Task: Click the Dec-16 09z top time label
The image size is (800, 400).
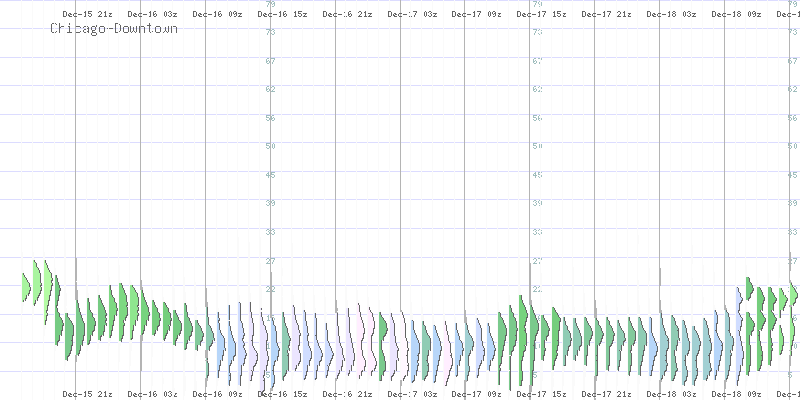Action: click(217, 15)
